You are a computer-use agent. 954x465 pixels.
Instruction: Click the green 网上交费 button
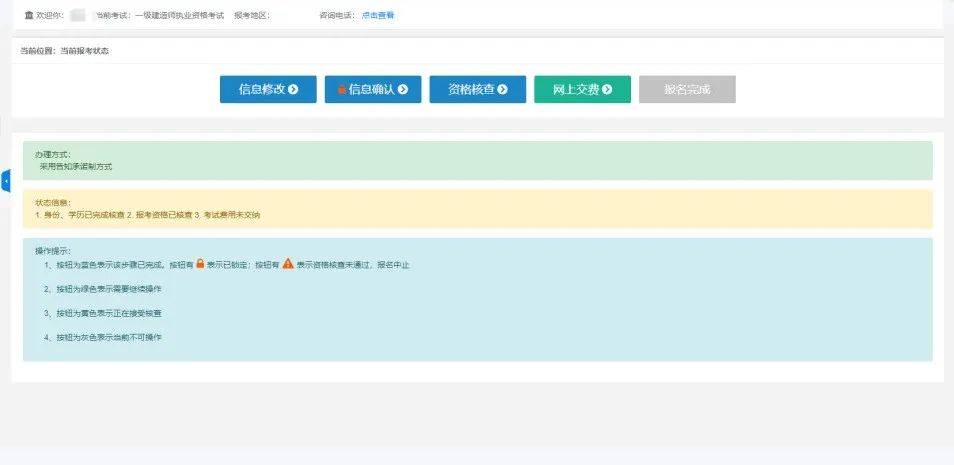(582, 89)
